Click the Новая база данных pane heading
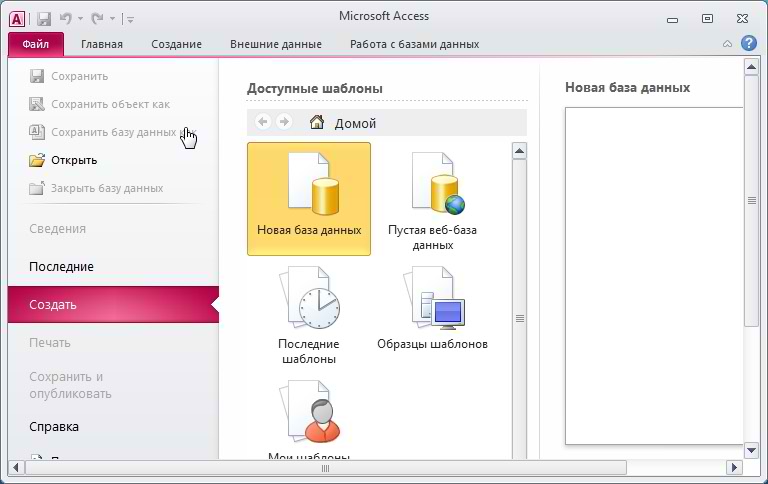The height and width of the screenshot is (484, 768). click(627, 87)
